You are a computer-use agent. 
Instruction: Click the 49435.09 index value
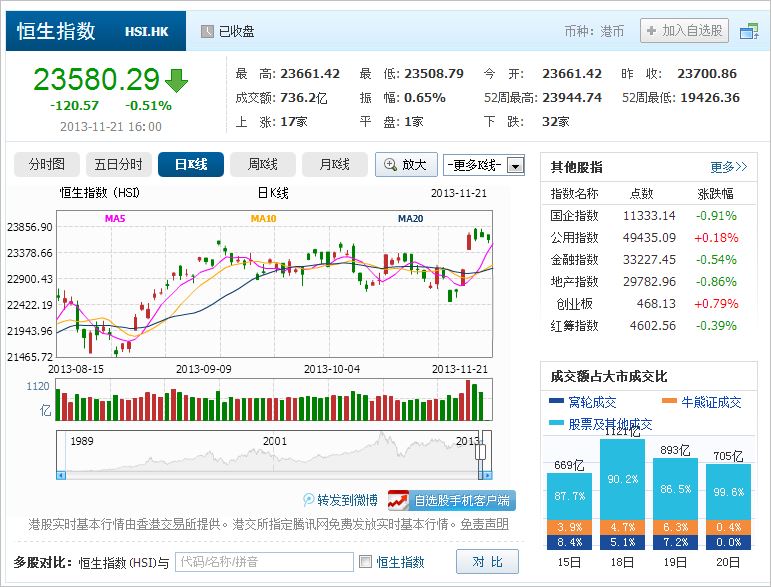(649, 237)
